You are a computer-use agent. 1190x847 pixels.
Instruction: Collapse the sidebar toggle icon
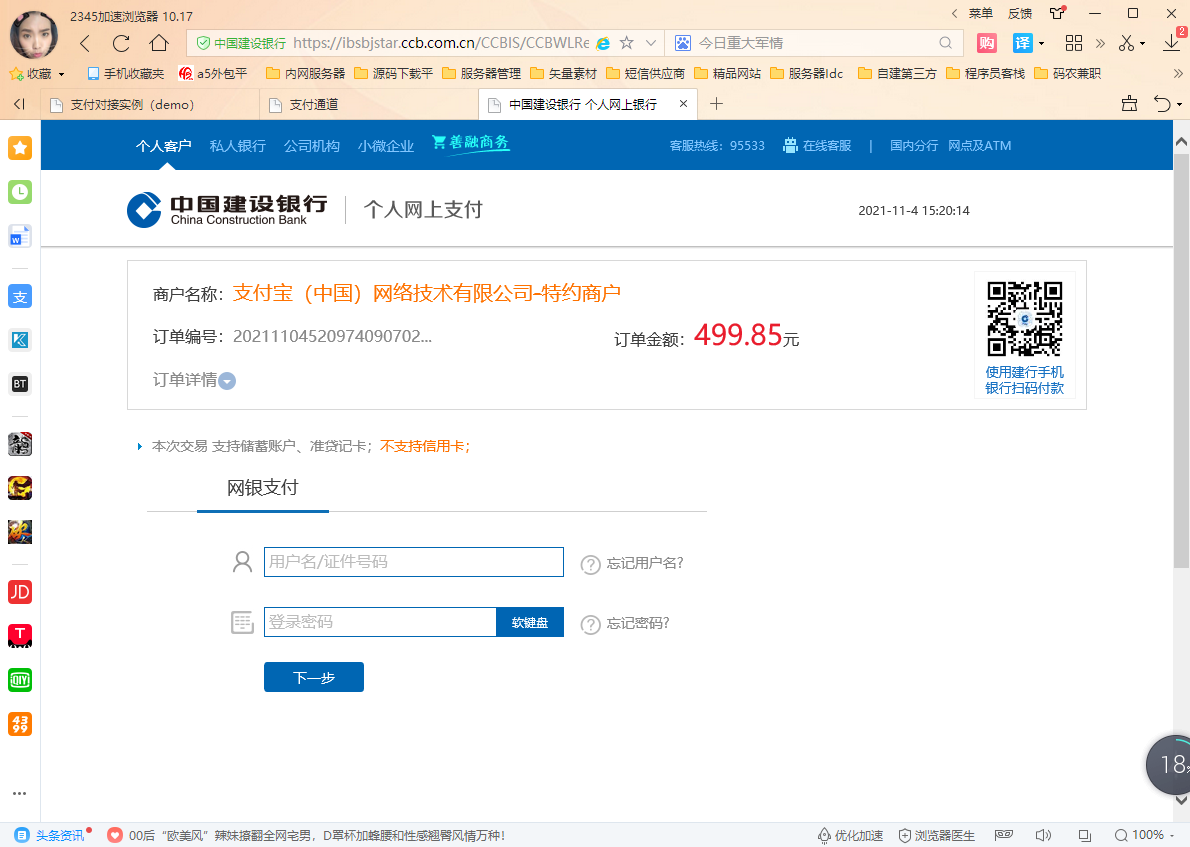point(19,104)
